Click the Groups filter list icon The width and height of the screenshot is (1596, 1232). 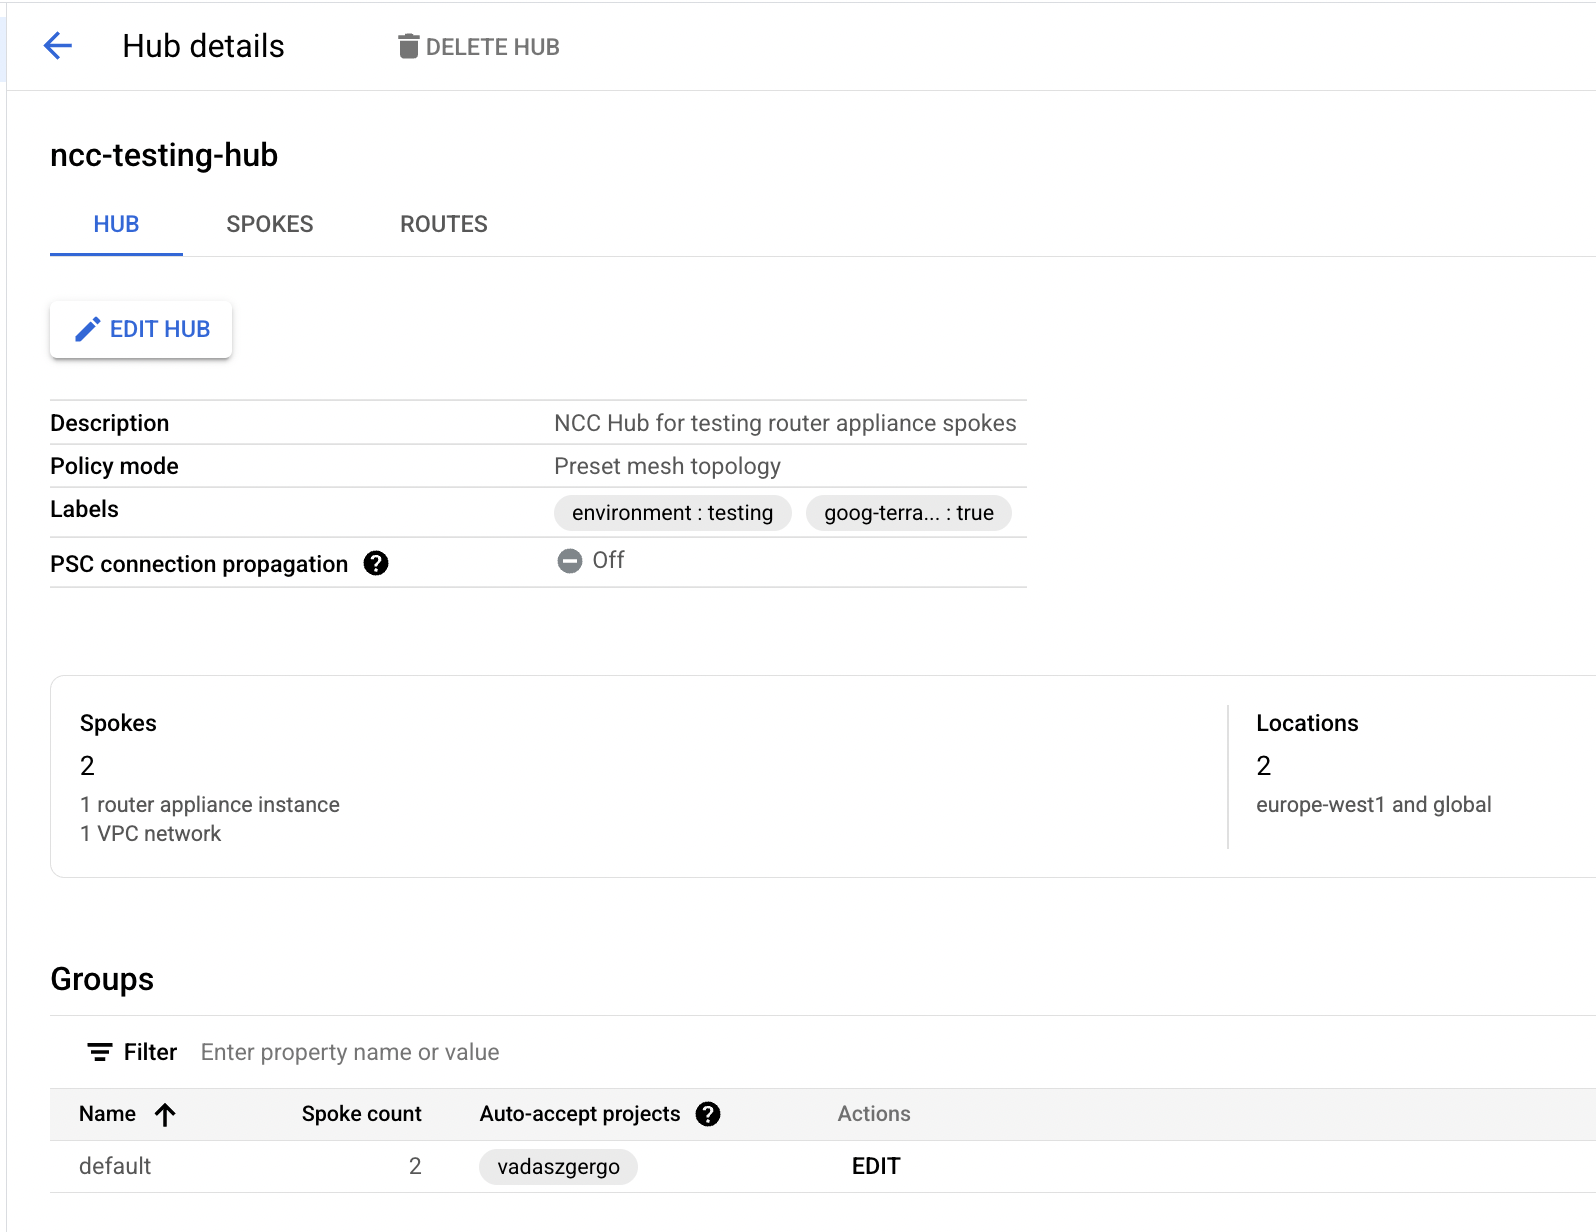point(100,1052)
